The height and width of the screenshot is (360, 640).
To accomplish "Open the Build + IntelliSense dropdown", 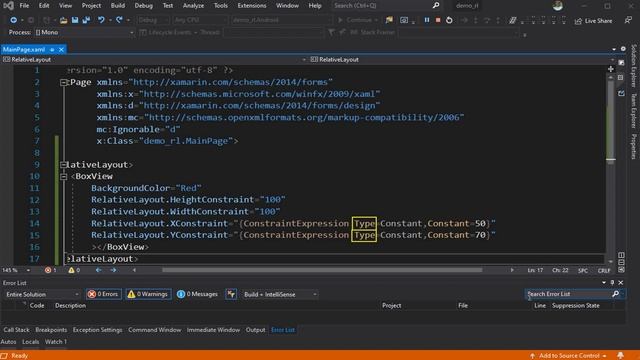I will (x=280, y=294).
